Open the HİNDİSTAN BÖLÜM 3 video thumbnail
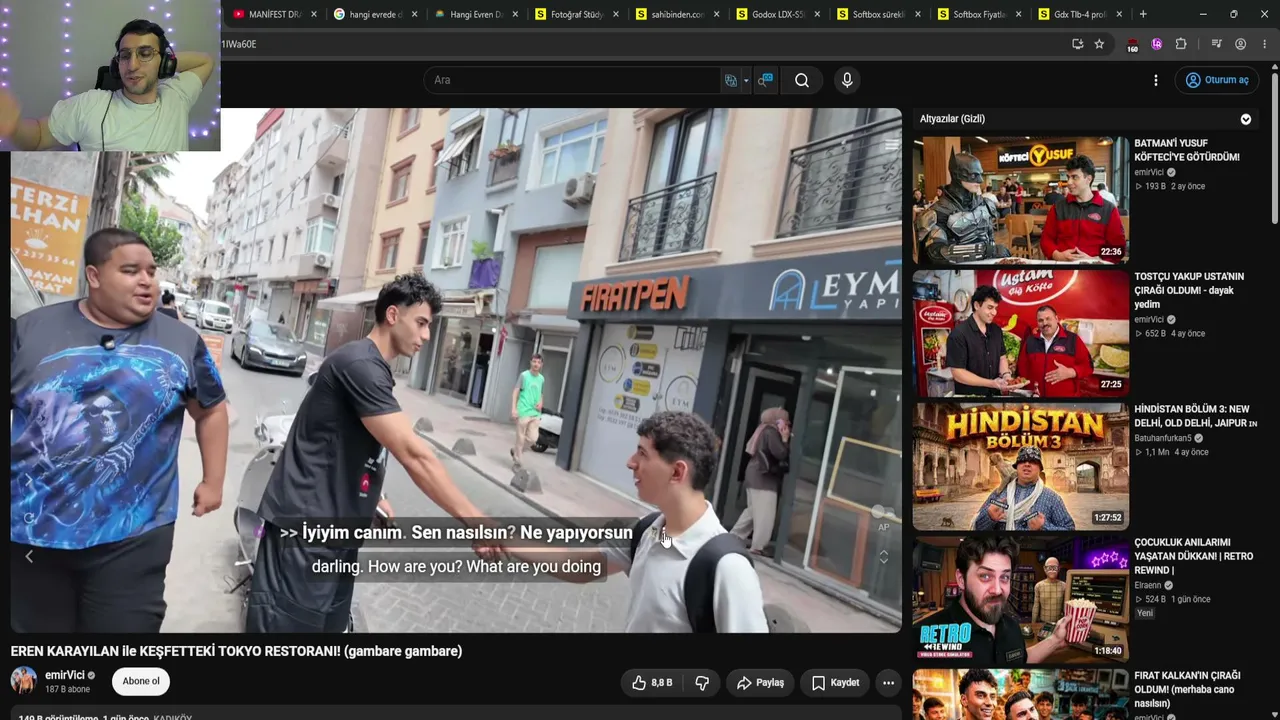 (x=1020, y=466)
